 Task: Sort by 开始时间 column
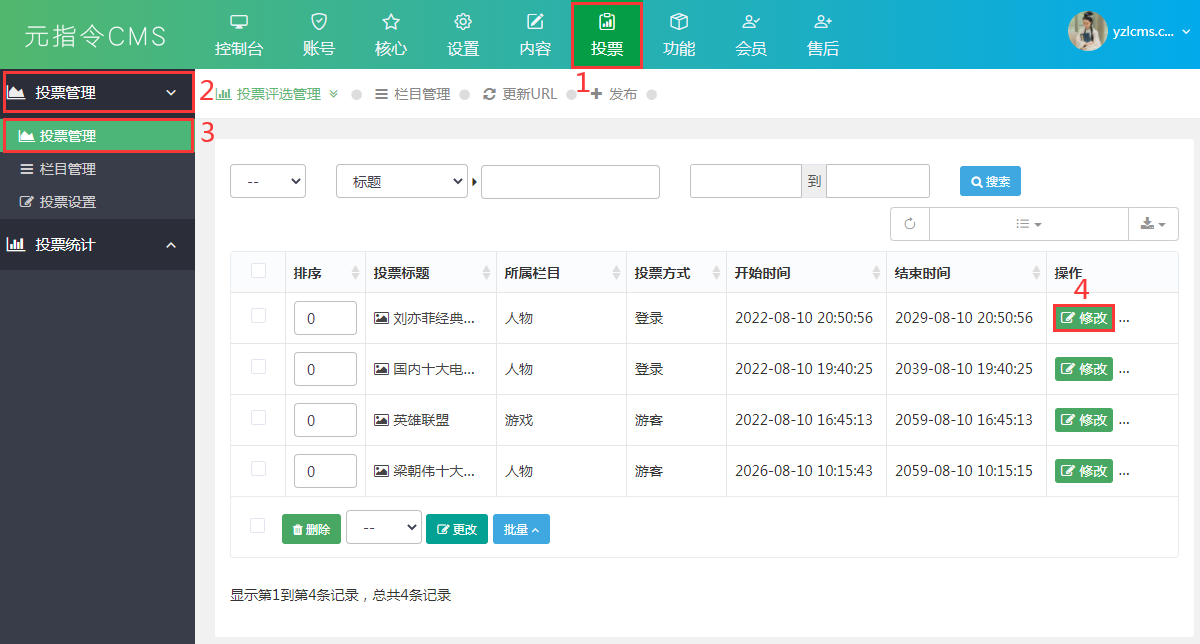point(806,273)
